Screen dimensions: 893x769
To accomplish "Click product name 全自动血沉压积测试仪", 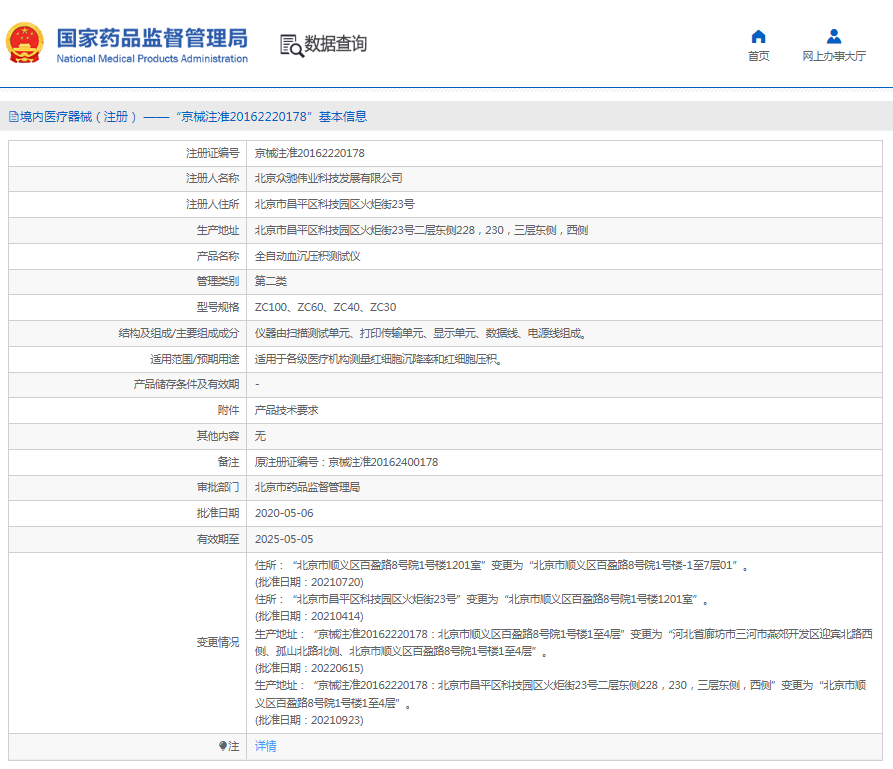I will point(308,256).
